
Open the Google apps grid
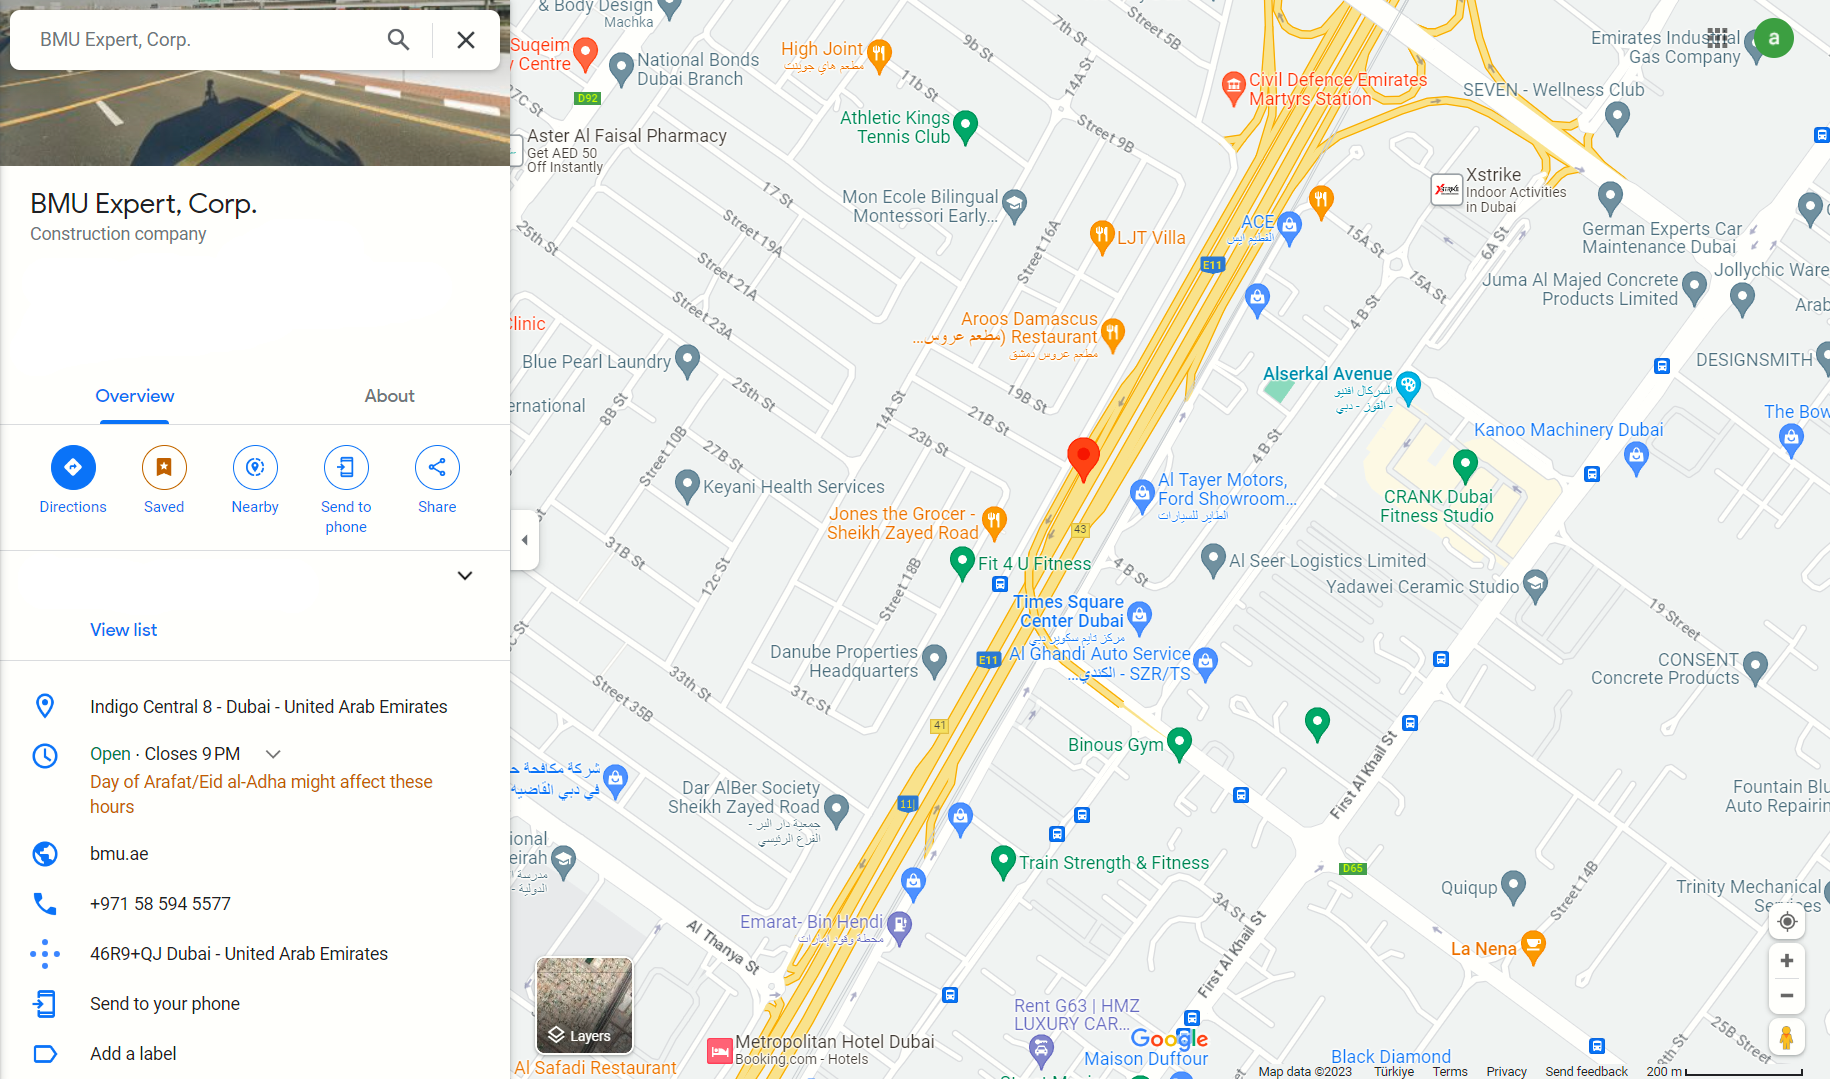1718,38
